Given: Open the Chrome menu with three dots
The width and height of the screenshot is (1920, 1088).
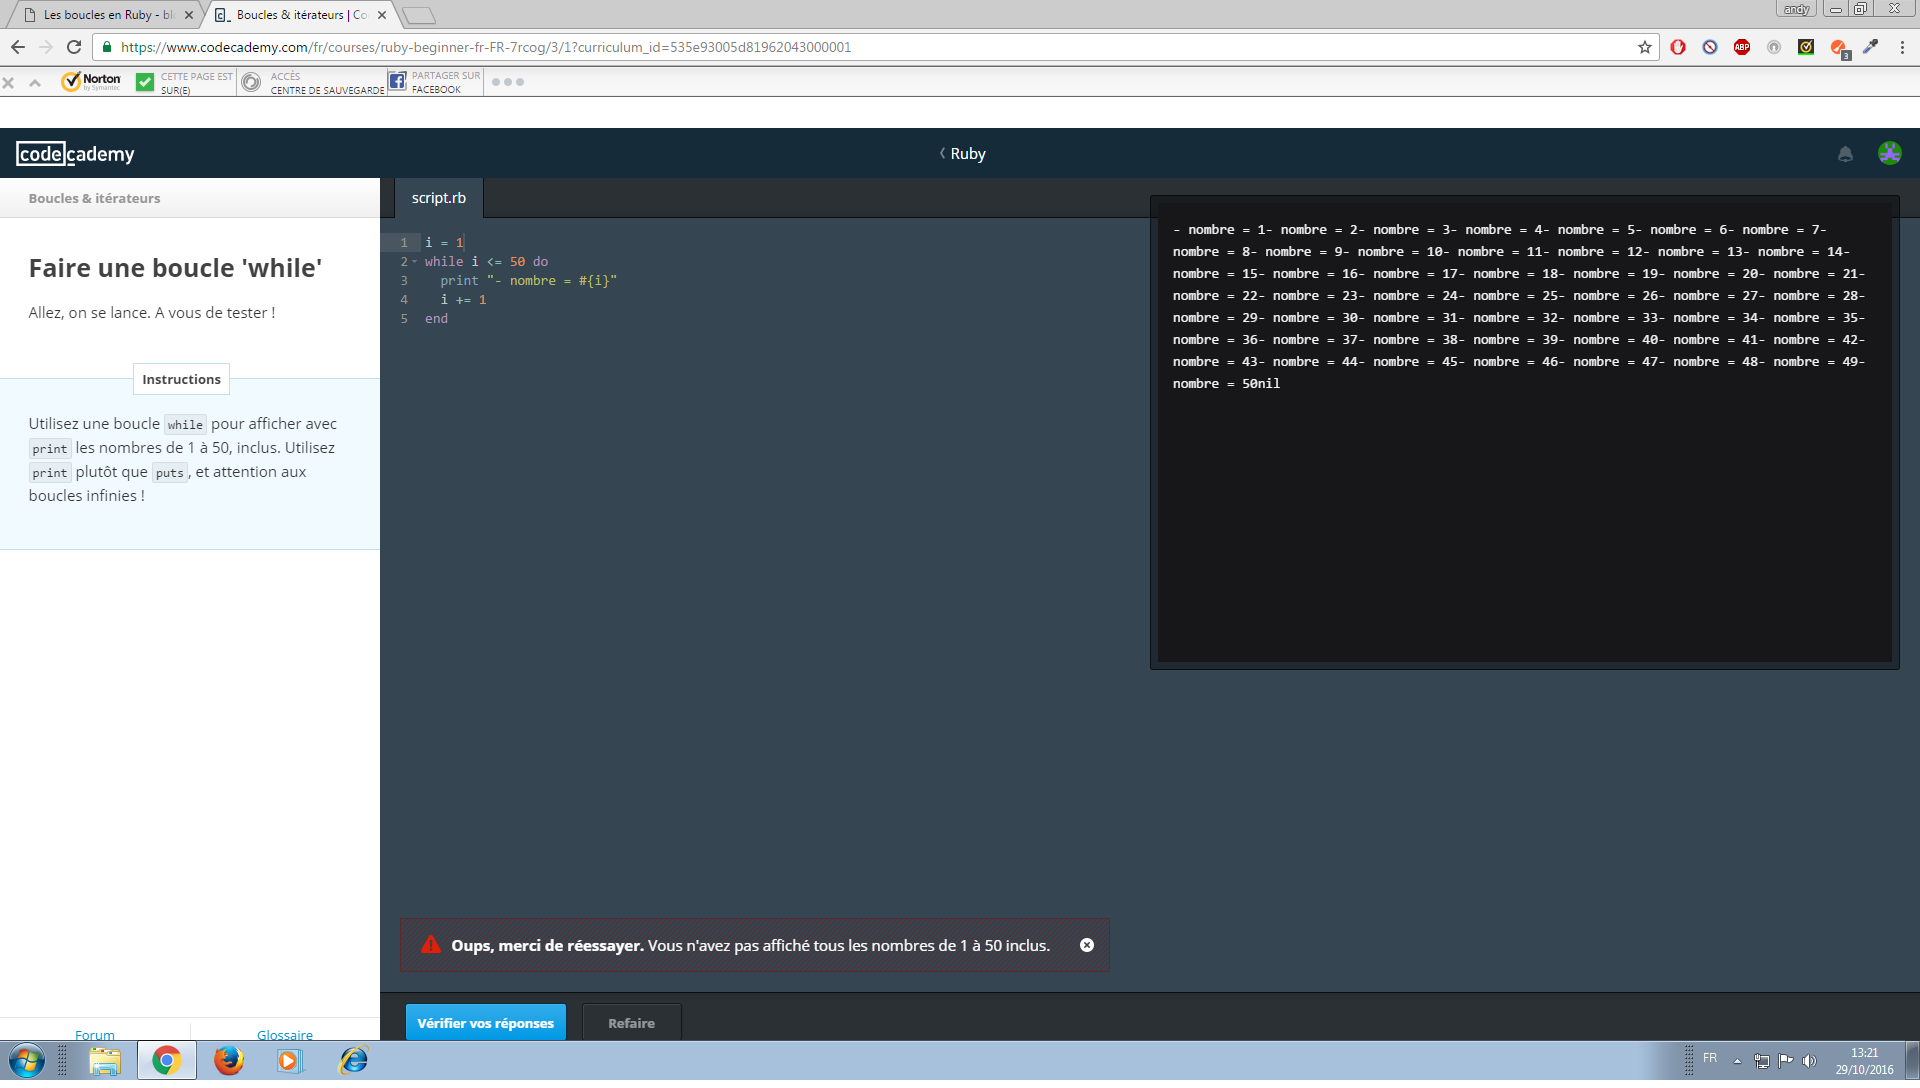Looking at the screenshot, I should click(x=1902, y=47).
